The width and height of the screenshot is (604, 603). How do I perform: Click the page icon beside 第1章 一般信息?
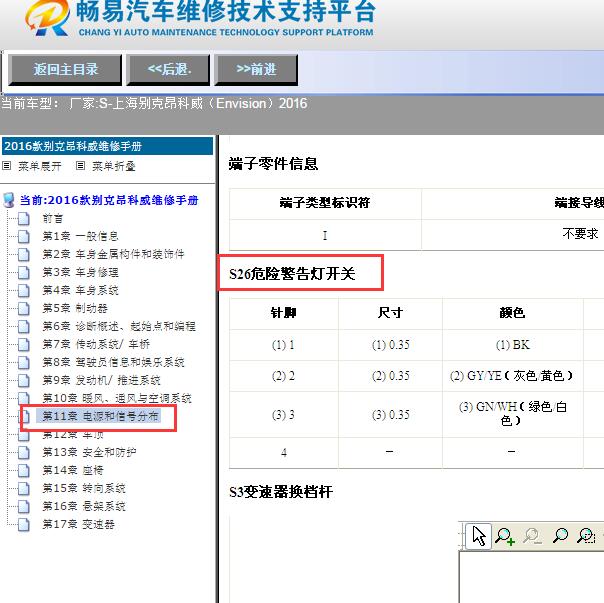click(x=24, y=236)
